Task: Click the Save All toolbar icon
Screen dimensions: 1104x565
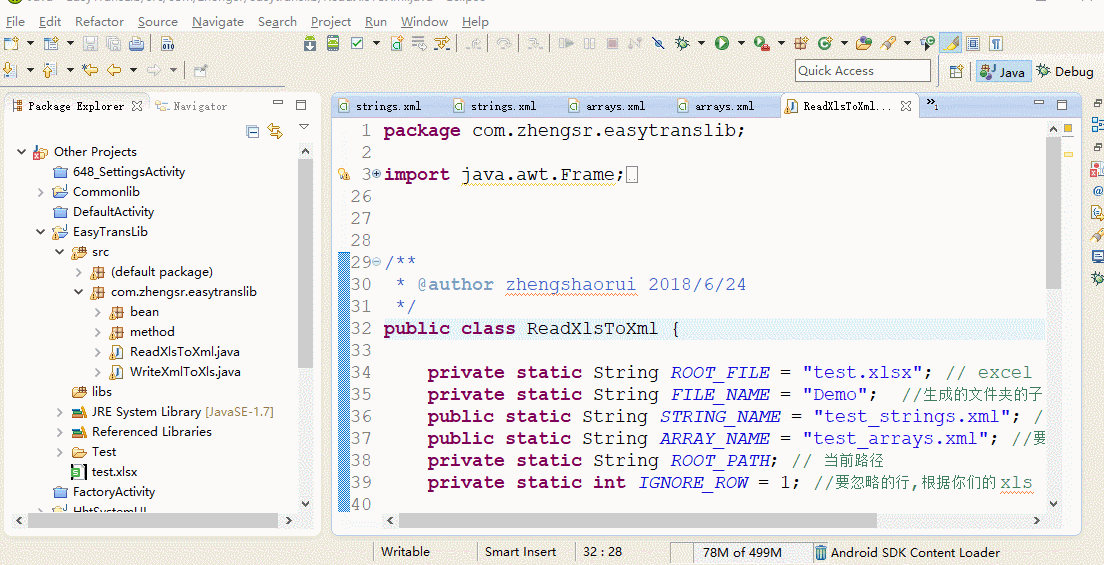Action: [113, 44]
